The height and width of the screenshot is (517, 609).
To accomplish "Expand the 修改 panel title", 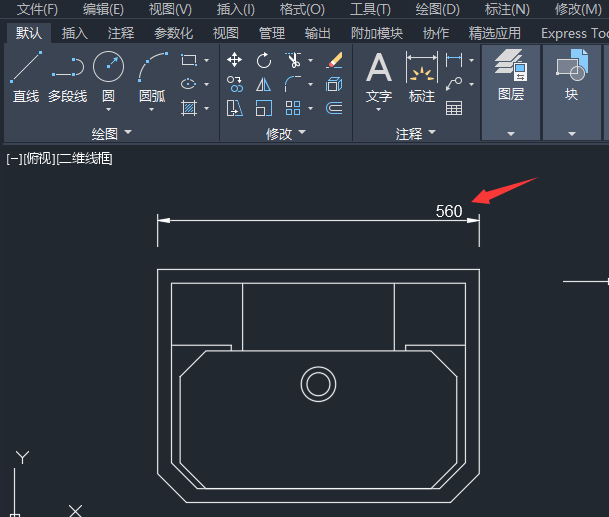I will click(x=286, y=134).
